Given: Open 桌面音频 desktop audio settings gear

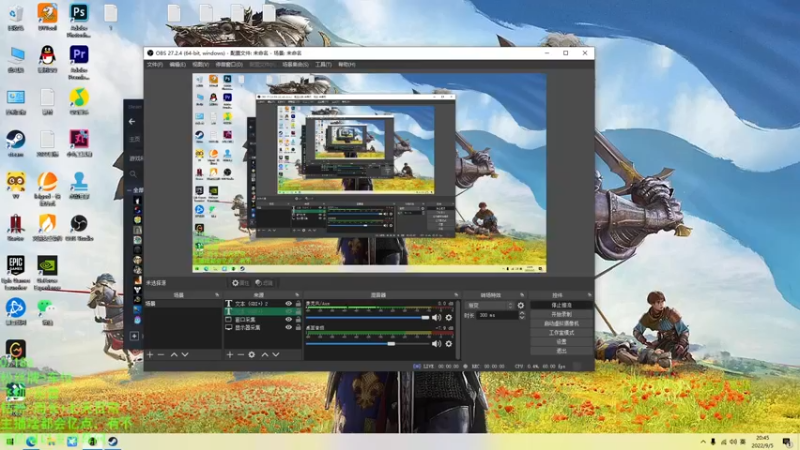Looking at the screenshot, I should [448, 344].
